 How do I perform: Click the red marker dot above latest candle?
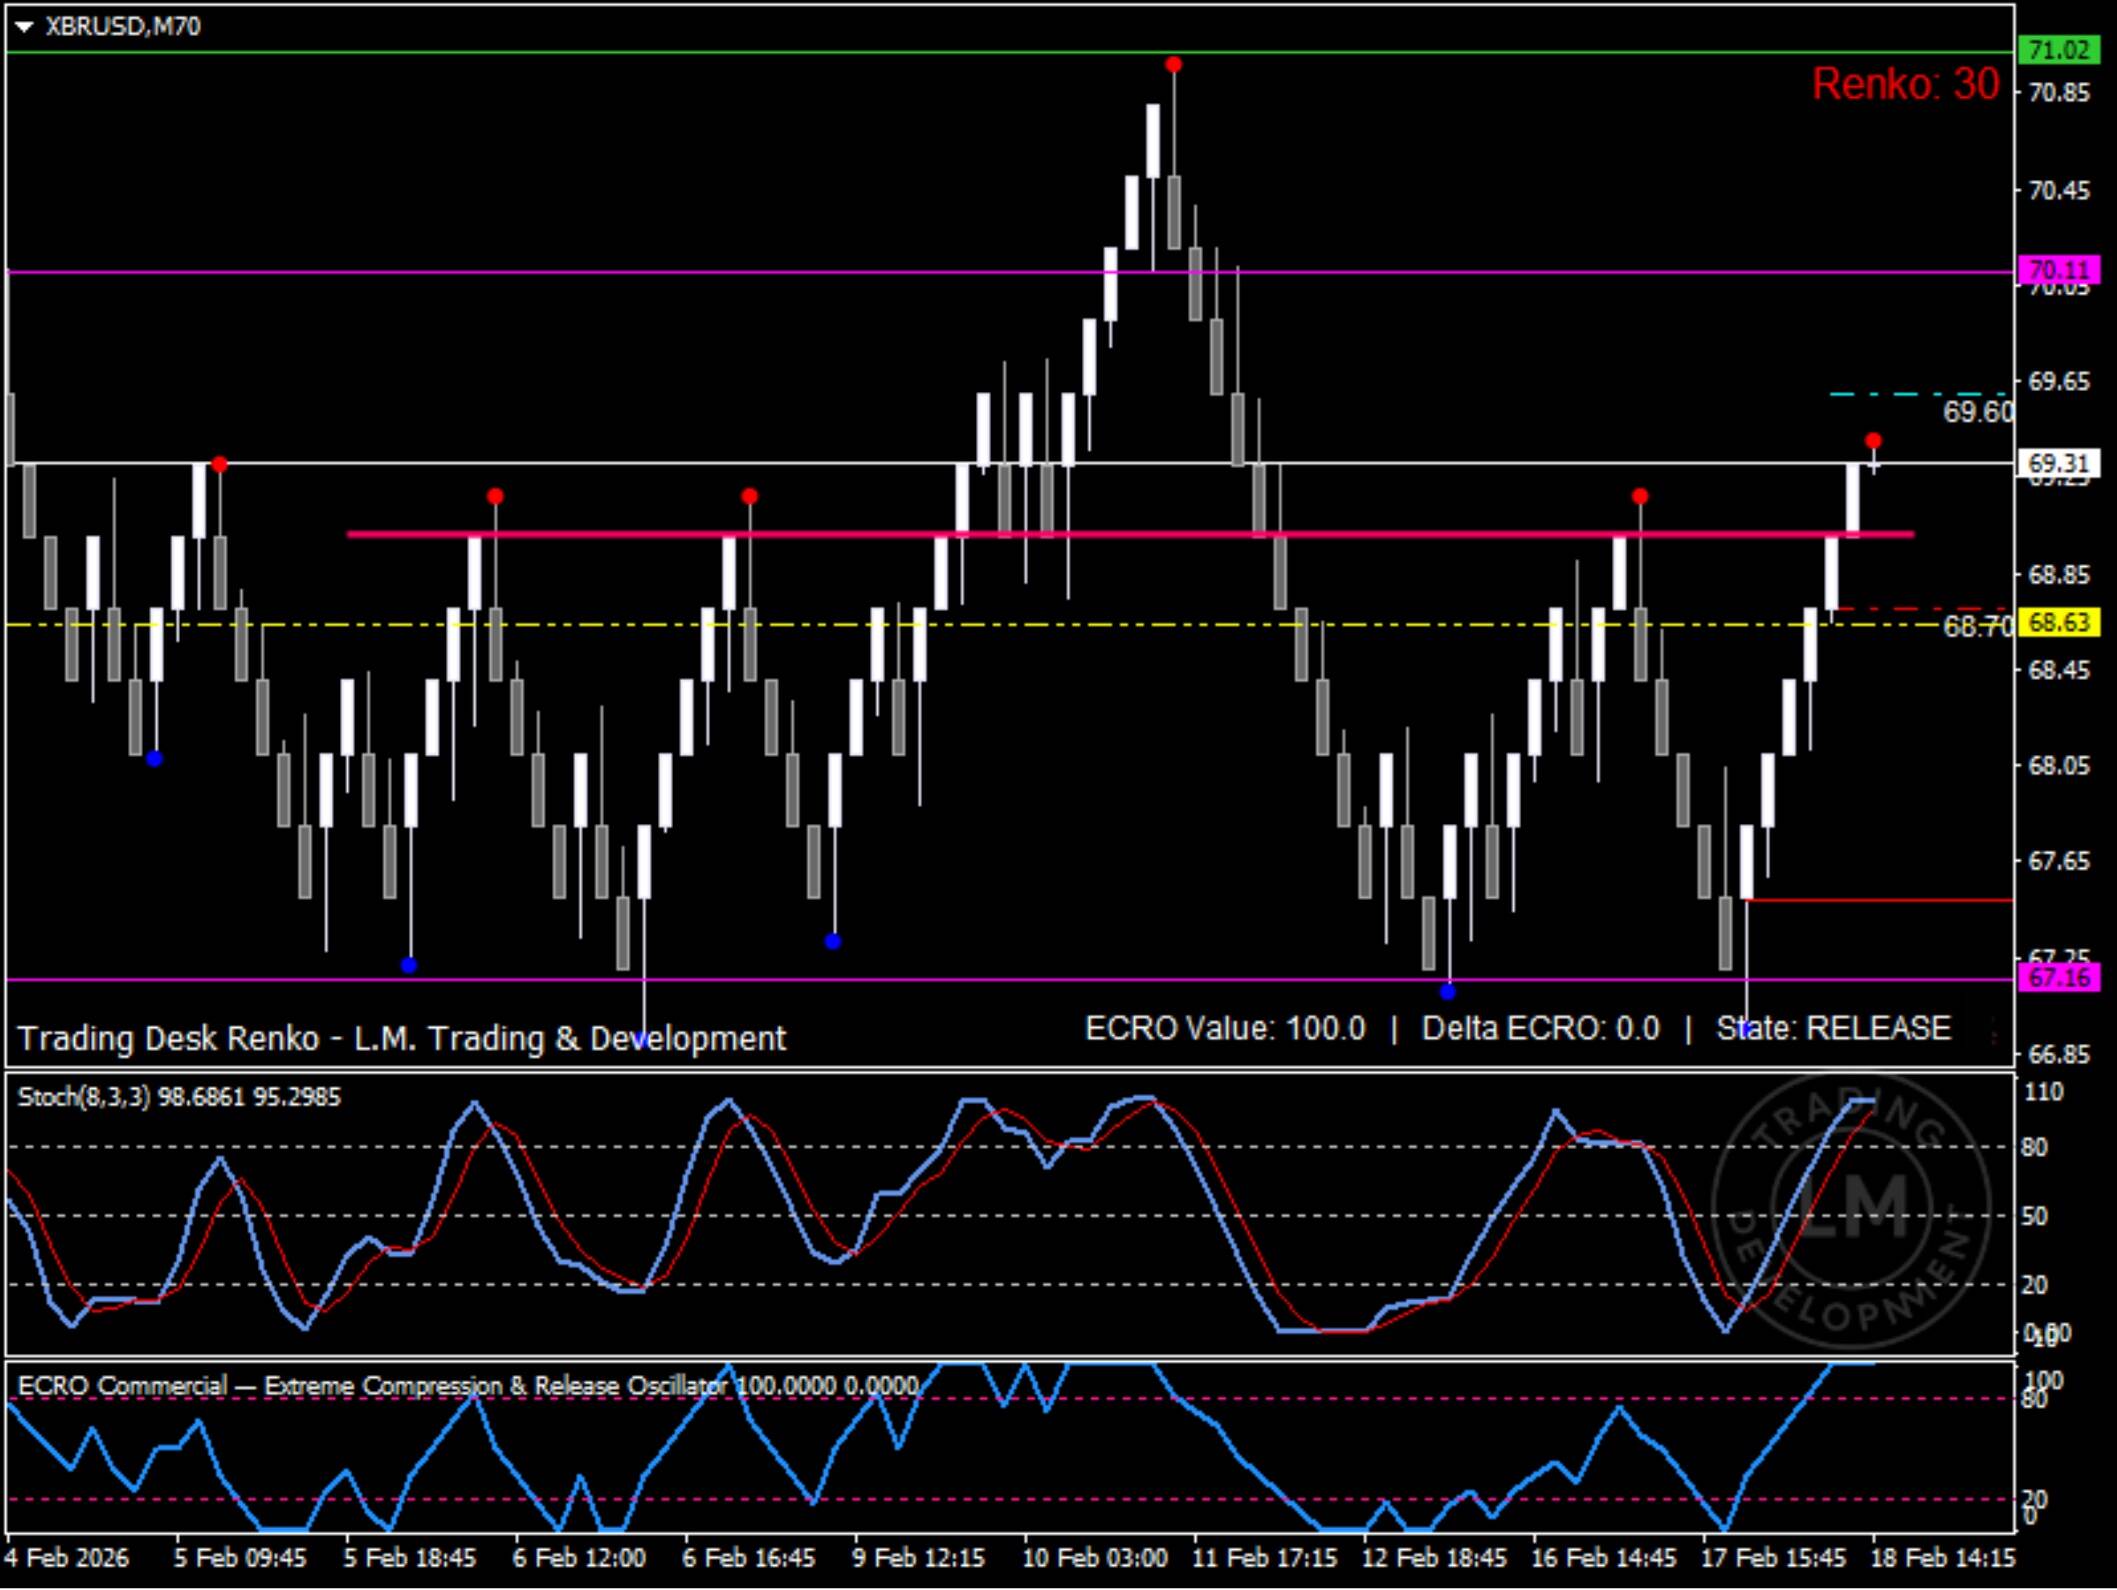(1873, 441)
